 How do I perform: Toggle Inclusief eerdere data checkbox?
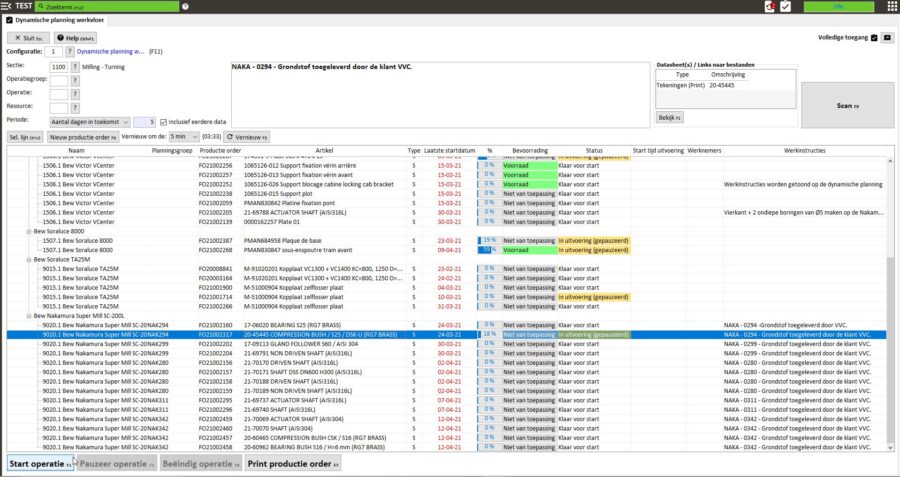pyautogui.click(x=164, y=122)
